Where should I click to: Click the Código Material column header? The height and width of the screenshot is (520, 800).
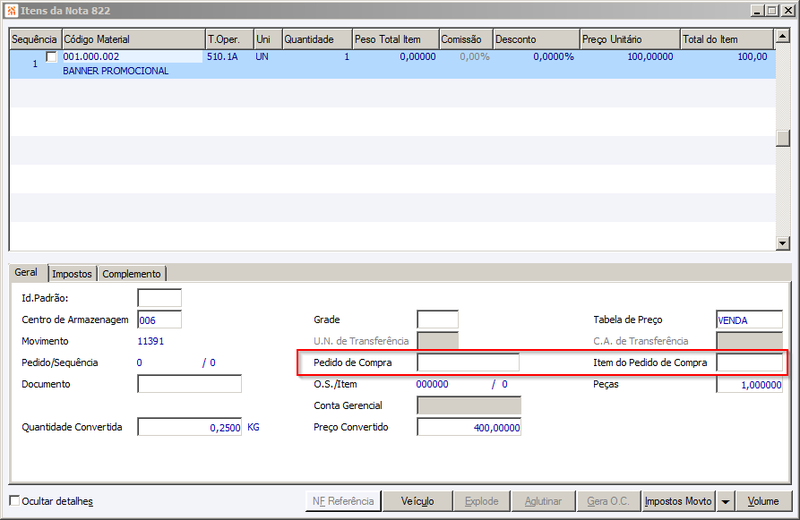coord(133,39)
